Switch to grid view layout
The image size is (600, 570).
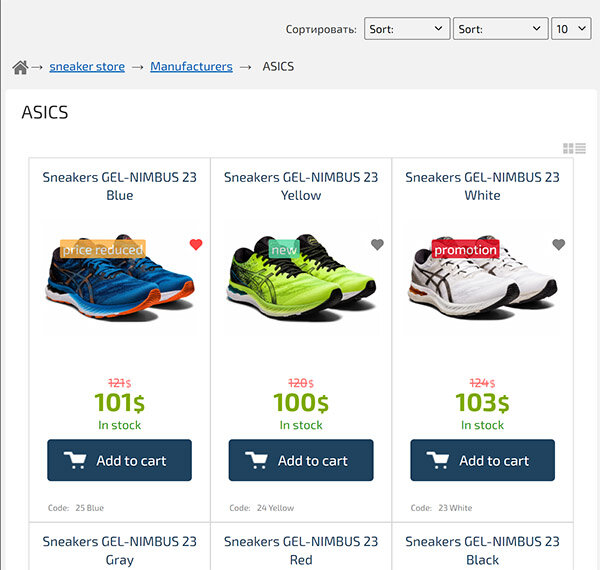click(x=568, y=149)
